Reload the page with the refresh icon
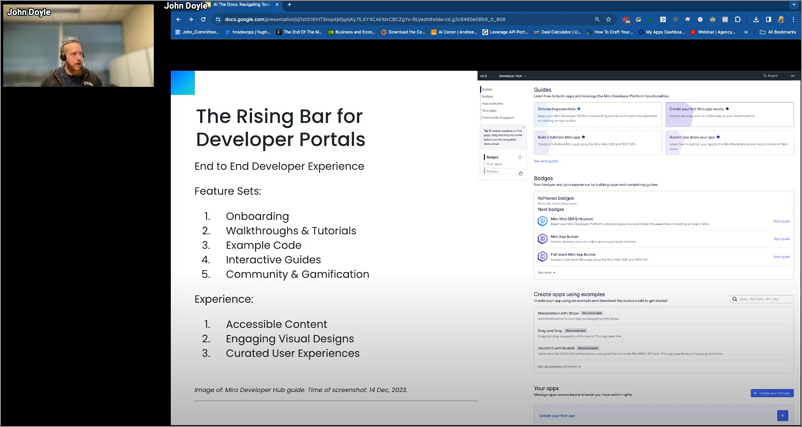The width and height of the screenshot is (802, 427). click(x=203, y=19)
